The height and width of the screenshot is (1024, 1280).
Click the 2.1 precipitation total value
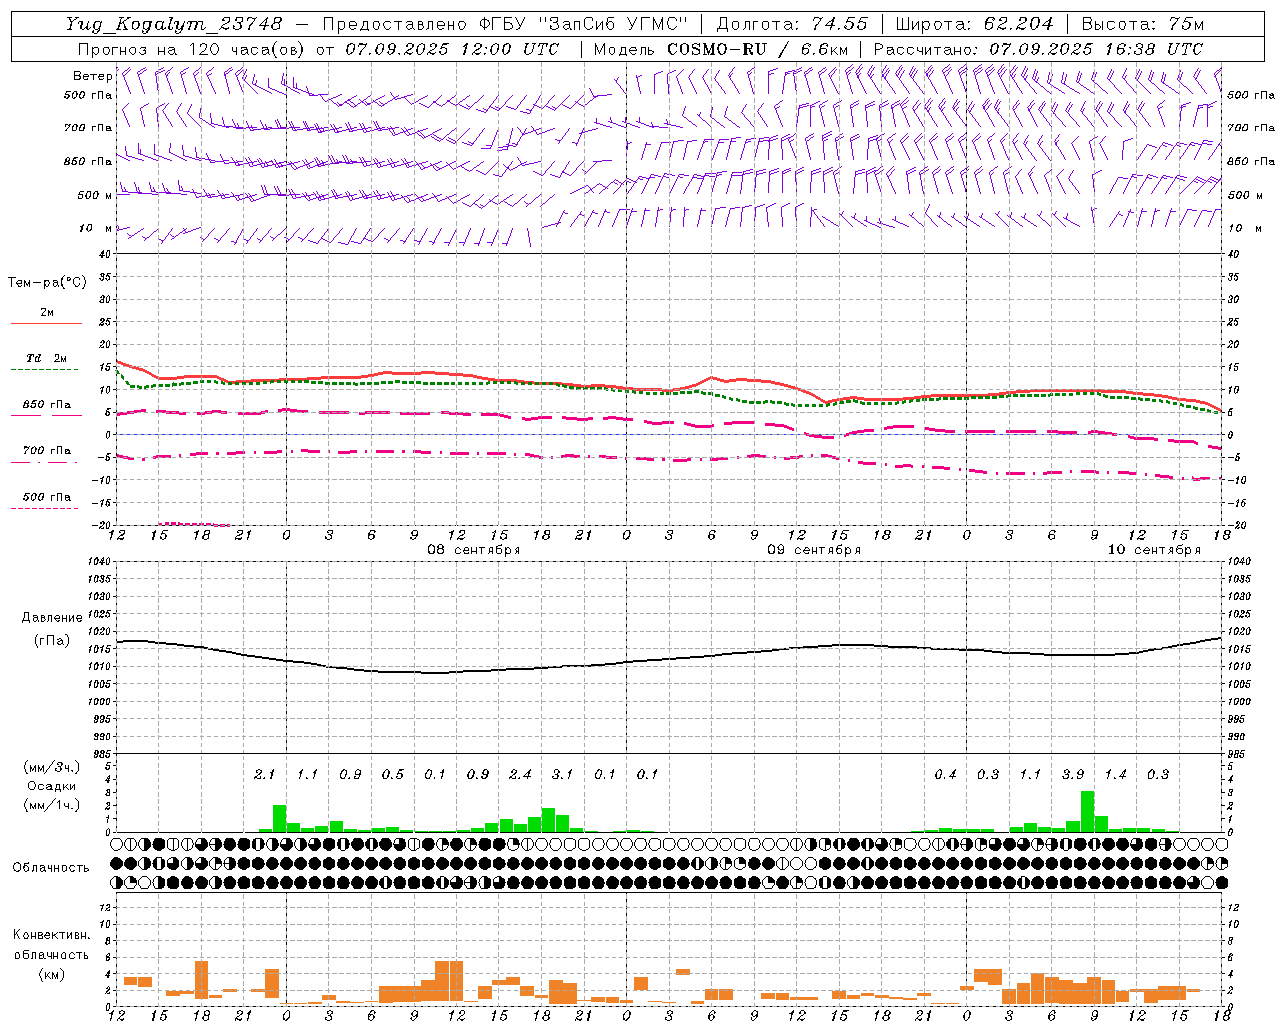pos(264,775)
